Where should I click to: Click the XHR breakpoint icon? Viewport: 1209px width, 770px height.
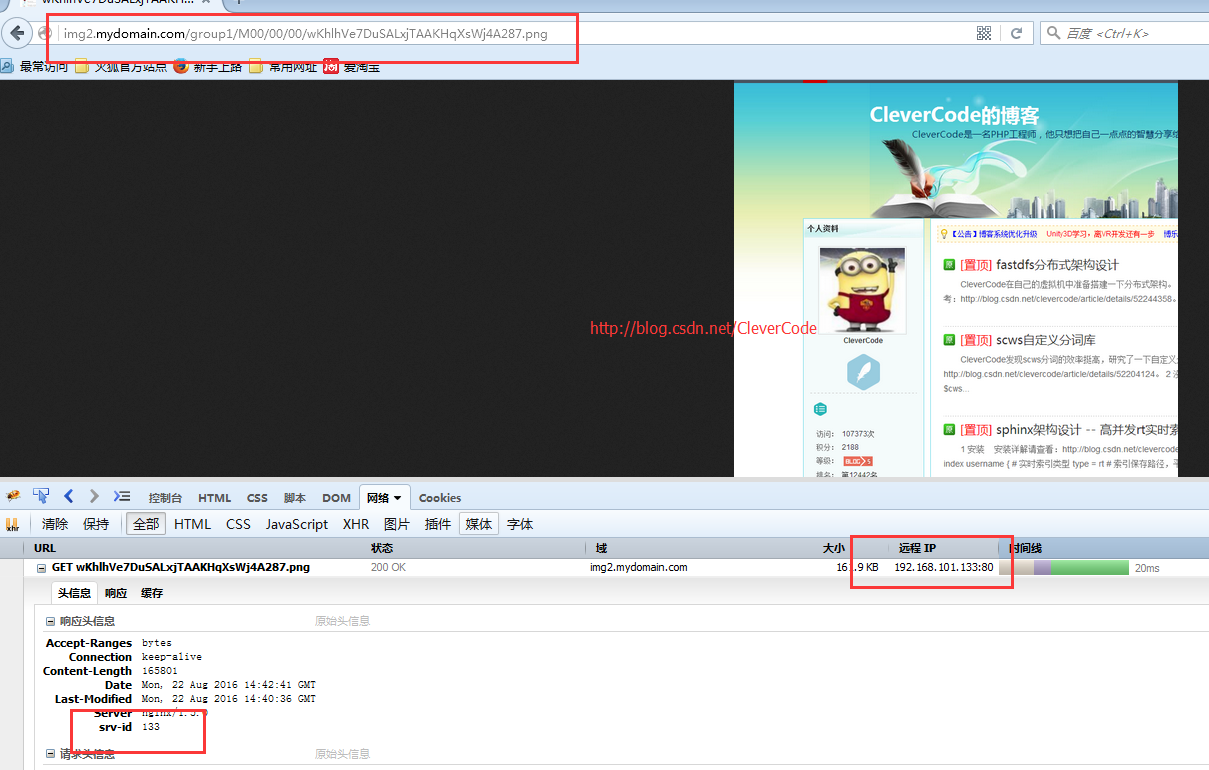pos(13,524)
